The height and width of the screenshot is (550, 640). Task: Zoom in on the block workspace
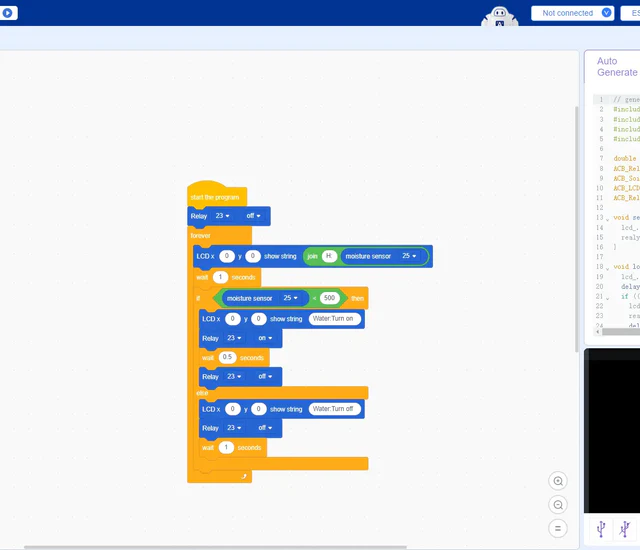[558, 481]
